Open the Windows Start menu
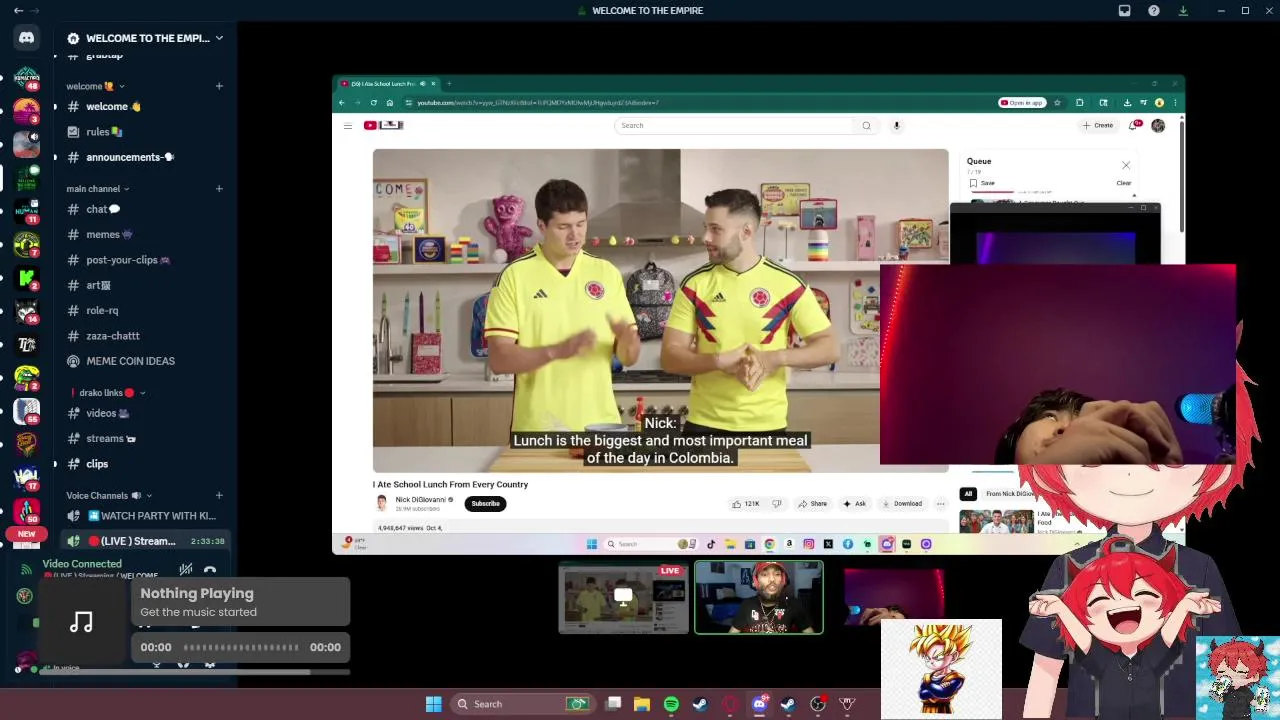The width and height of the screenshot is (1280, 720). pos(433,704)
